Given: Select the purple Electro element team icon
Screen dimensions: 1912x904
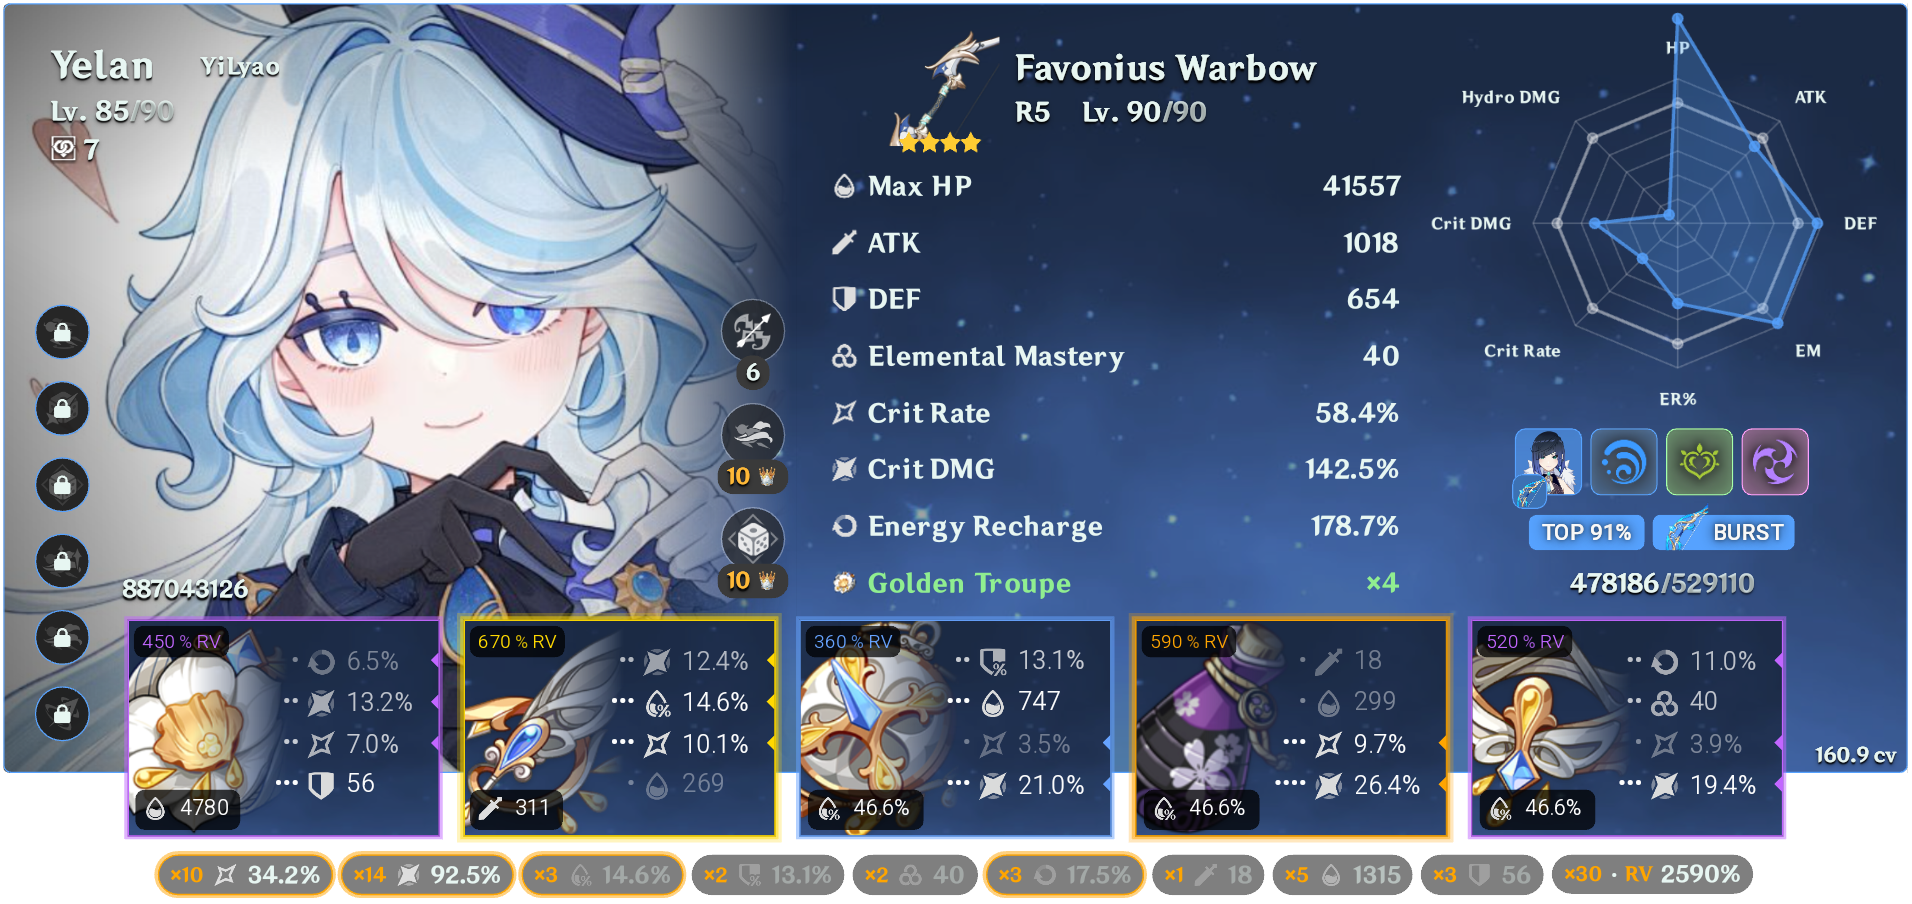Looking at the screenshot, I should point(1775,462).
